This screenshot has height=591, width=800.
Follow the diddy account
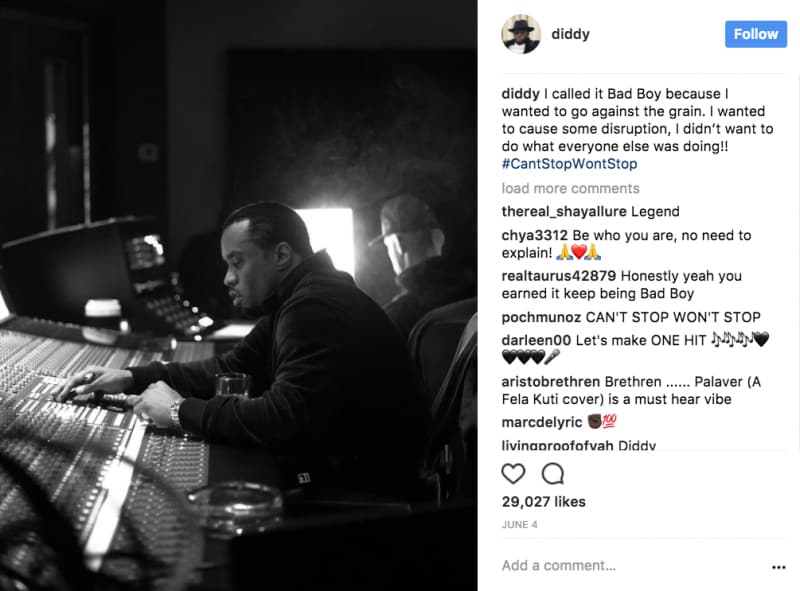pos(756,34)
